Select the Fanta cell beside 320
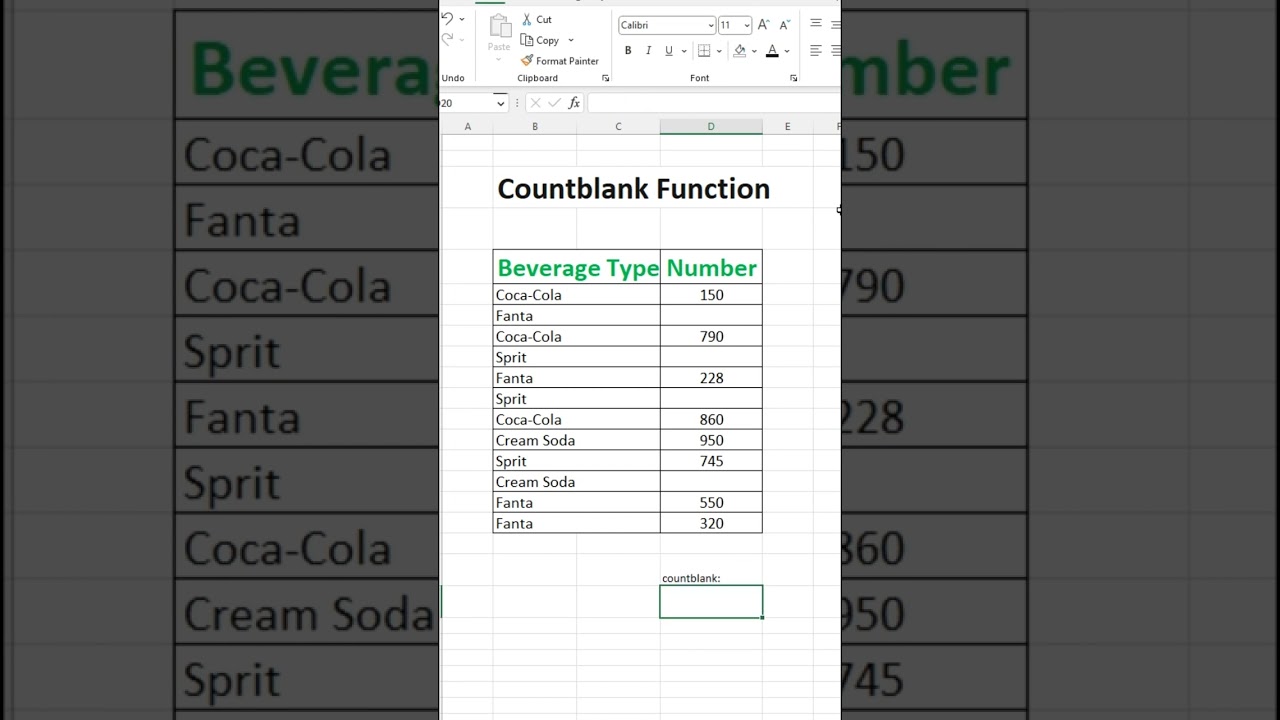This screenshot has width=1280, height=720. pyautogui.click(x=577, y=523)
